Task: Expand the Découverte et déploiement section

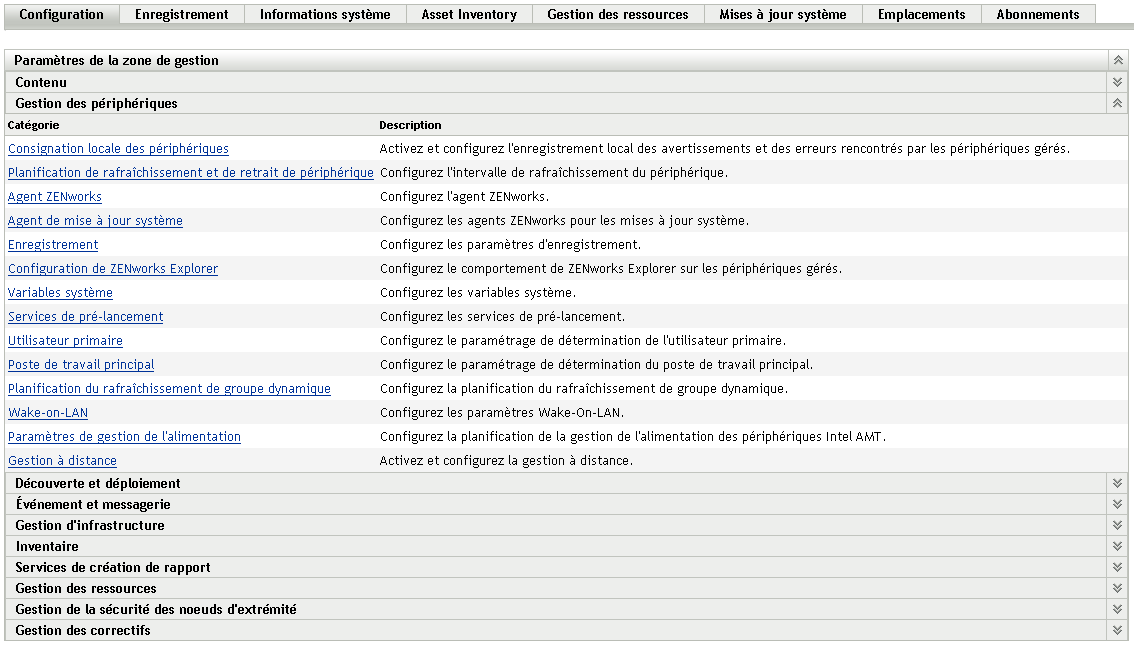Action: (1115, 483)
